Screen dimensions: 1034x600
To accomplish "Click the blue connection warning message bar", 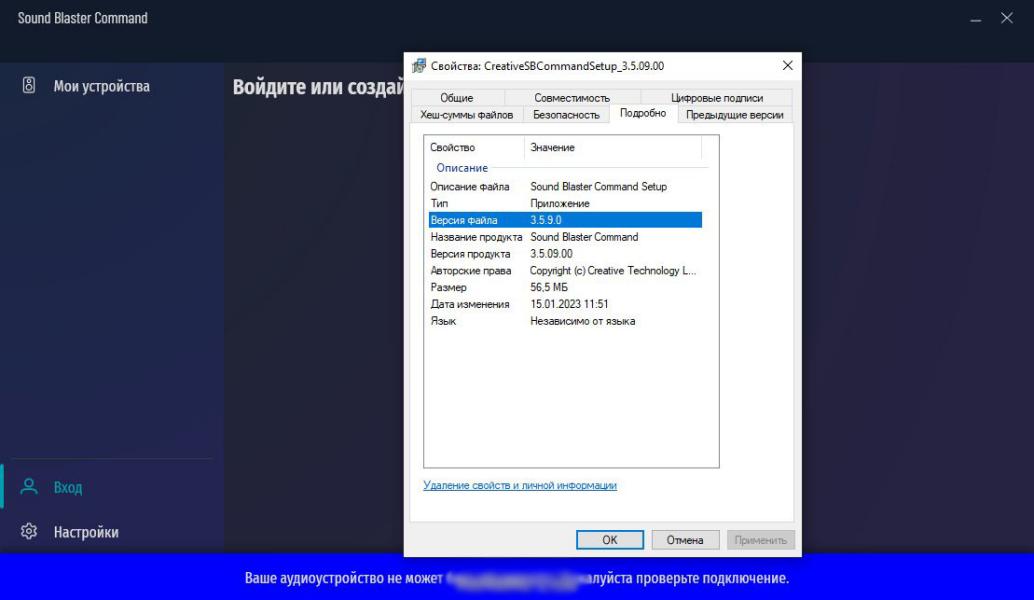I will pyautogui.click(x=517, y=578).
